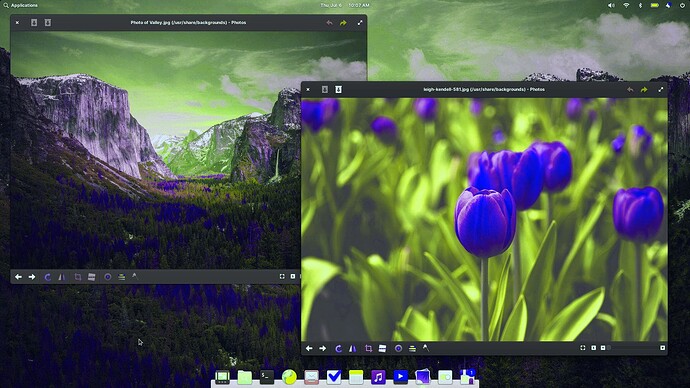Viewport: 690px width, 388px height.
Task: Open the Bluetooth indicator
Action: point(640,5)
